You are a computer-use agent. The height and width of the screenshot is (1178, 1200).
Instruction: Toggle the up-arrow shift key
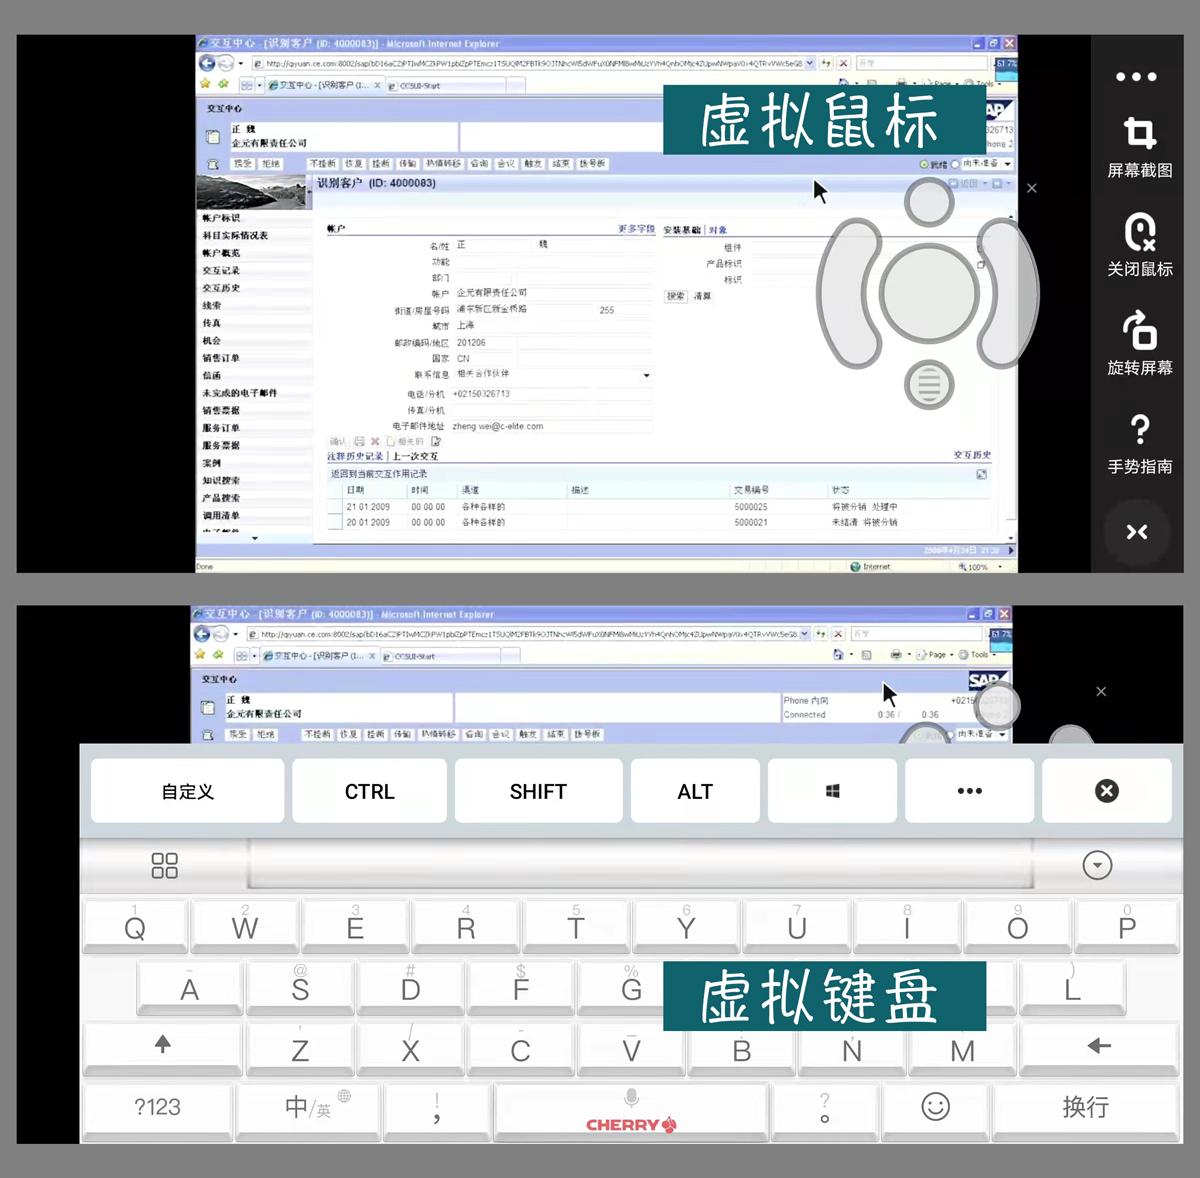(x=163, y=1046)
